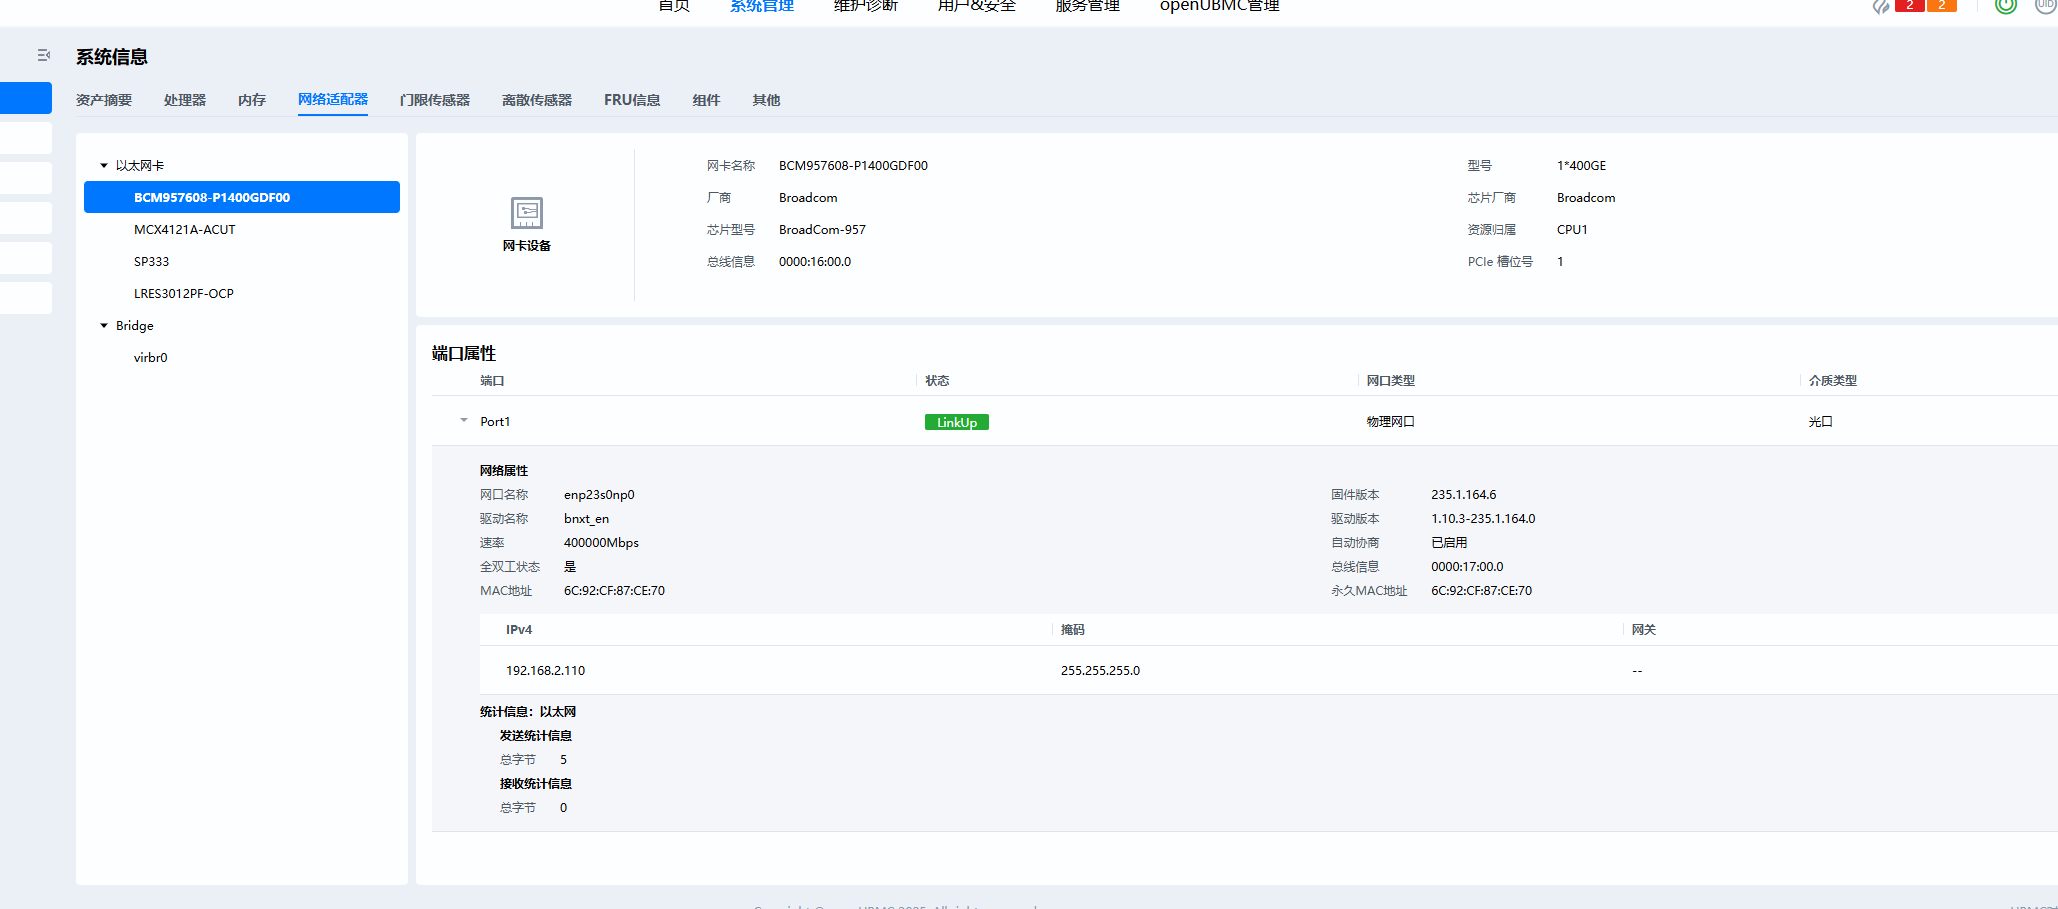This screenshot has width=2058, height=909.
Task: Select the 网络适配器 tab
Action: (x=333, y=100)
